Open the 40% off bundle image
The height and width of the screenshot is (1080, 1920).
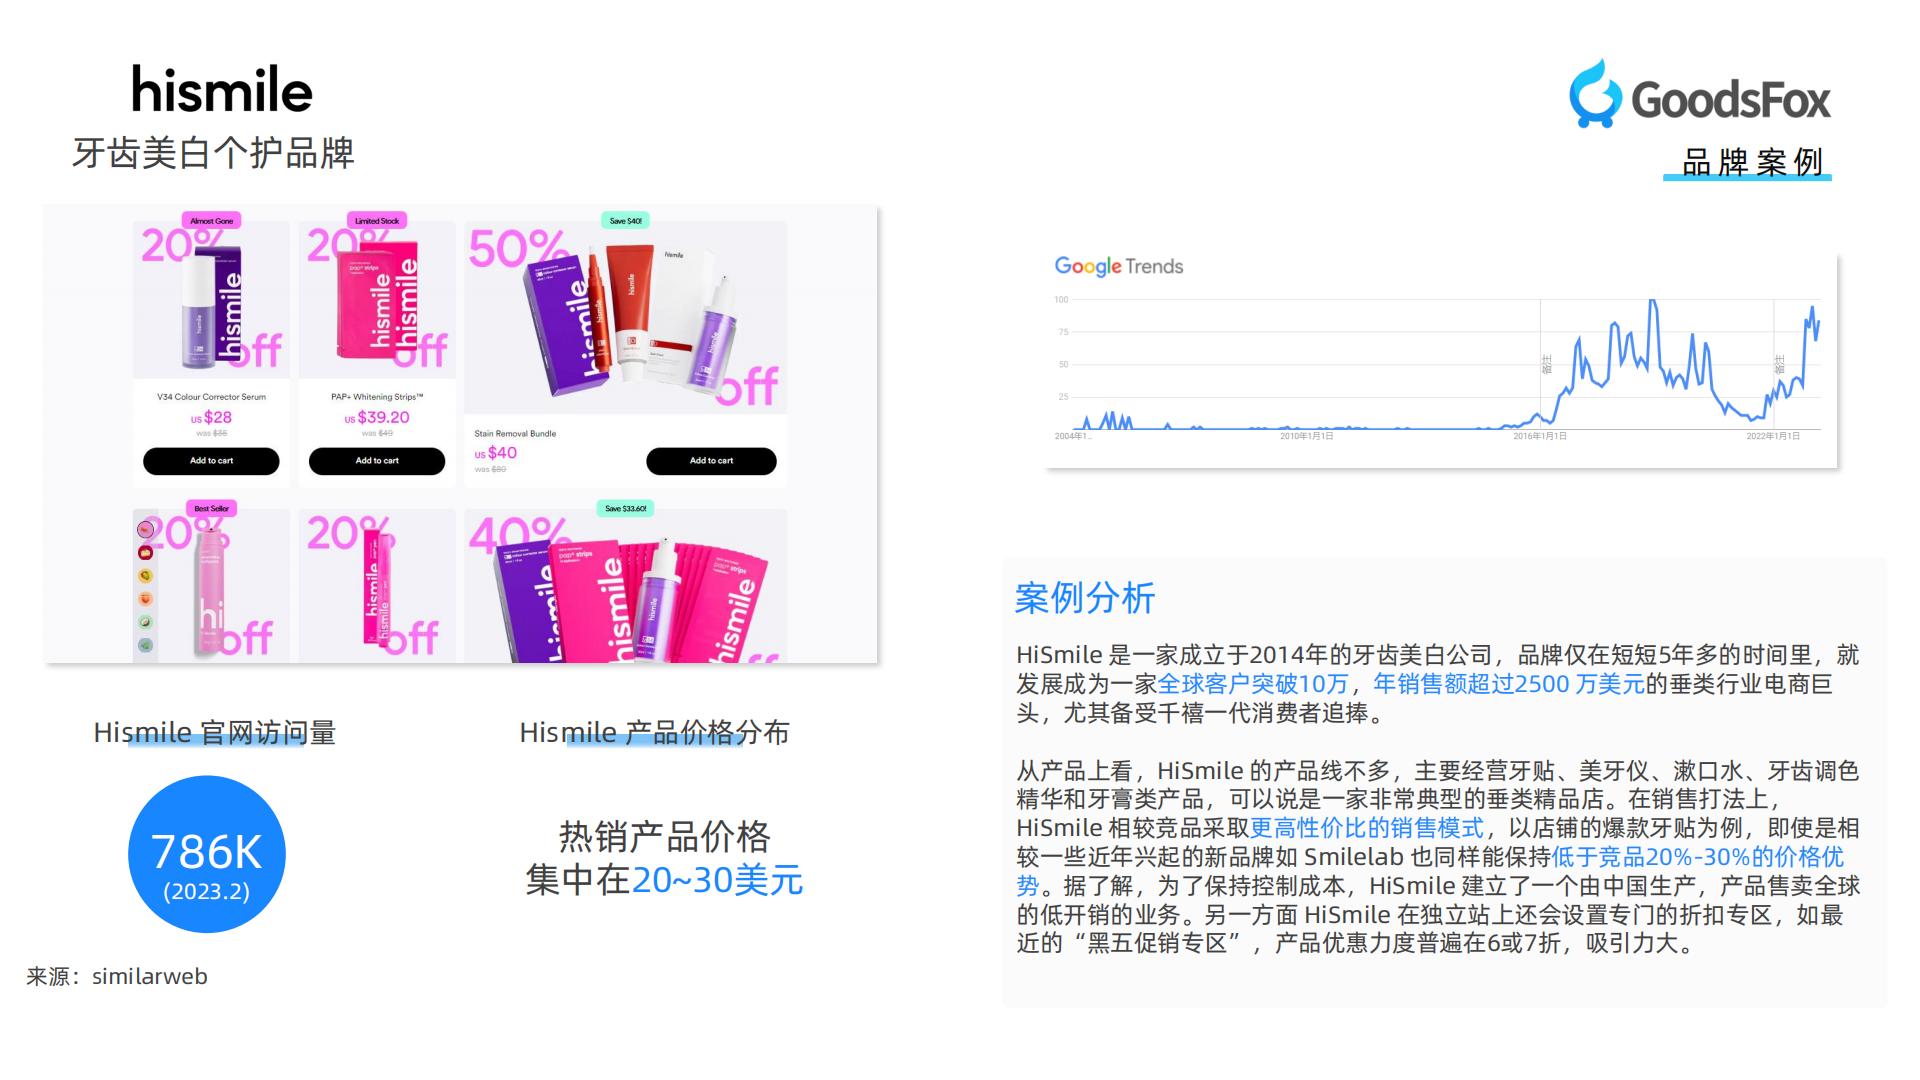coord(626,586)
